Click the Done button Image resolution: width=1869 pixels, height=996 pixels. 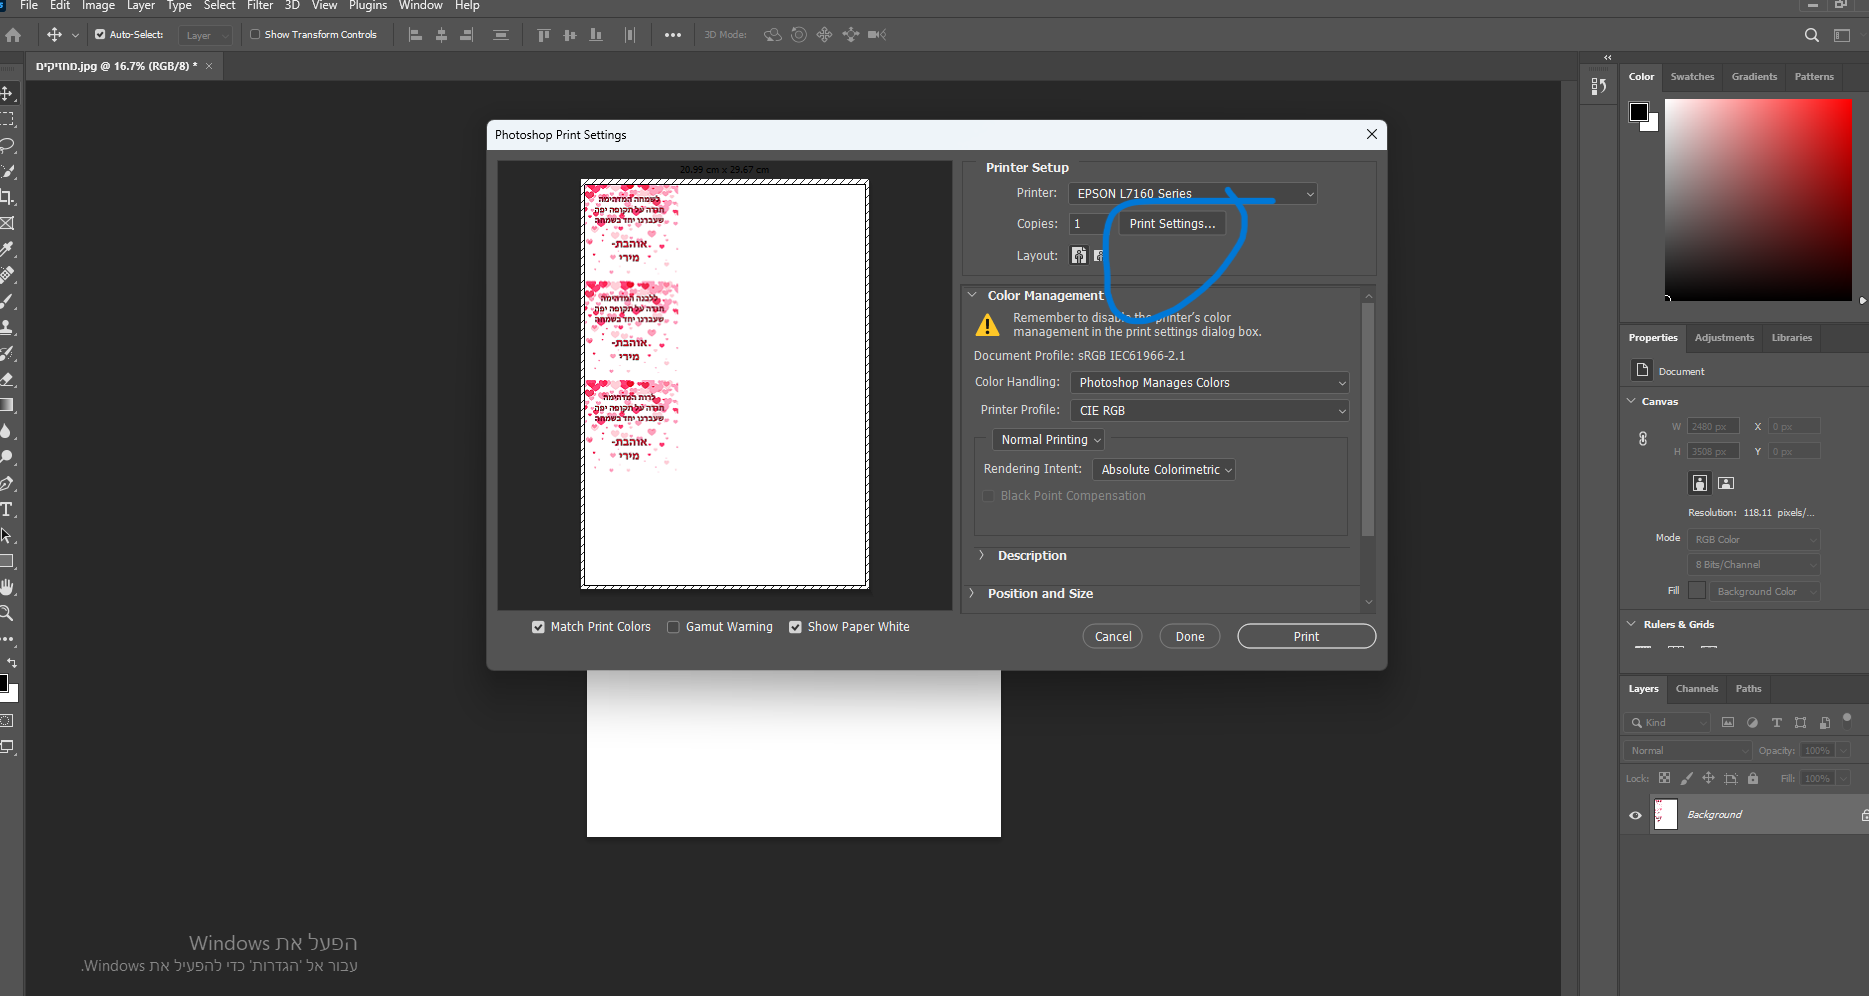coord(1190,637)
